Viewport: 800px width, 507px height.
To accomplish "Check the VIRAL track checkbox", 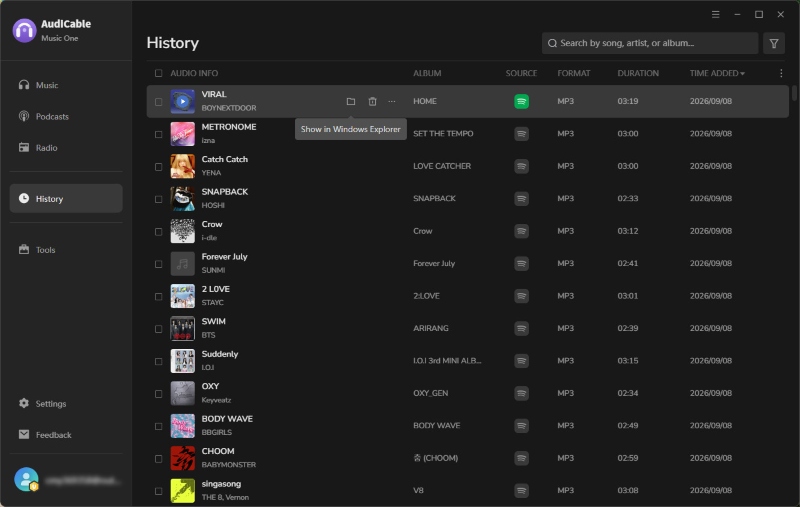I will 158,102.
